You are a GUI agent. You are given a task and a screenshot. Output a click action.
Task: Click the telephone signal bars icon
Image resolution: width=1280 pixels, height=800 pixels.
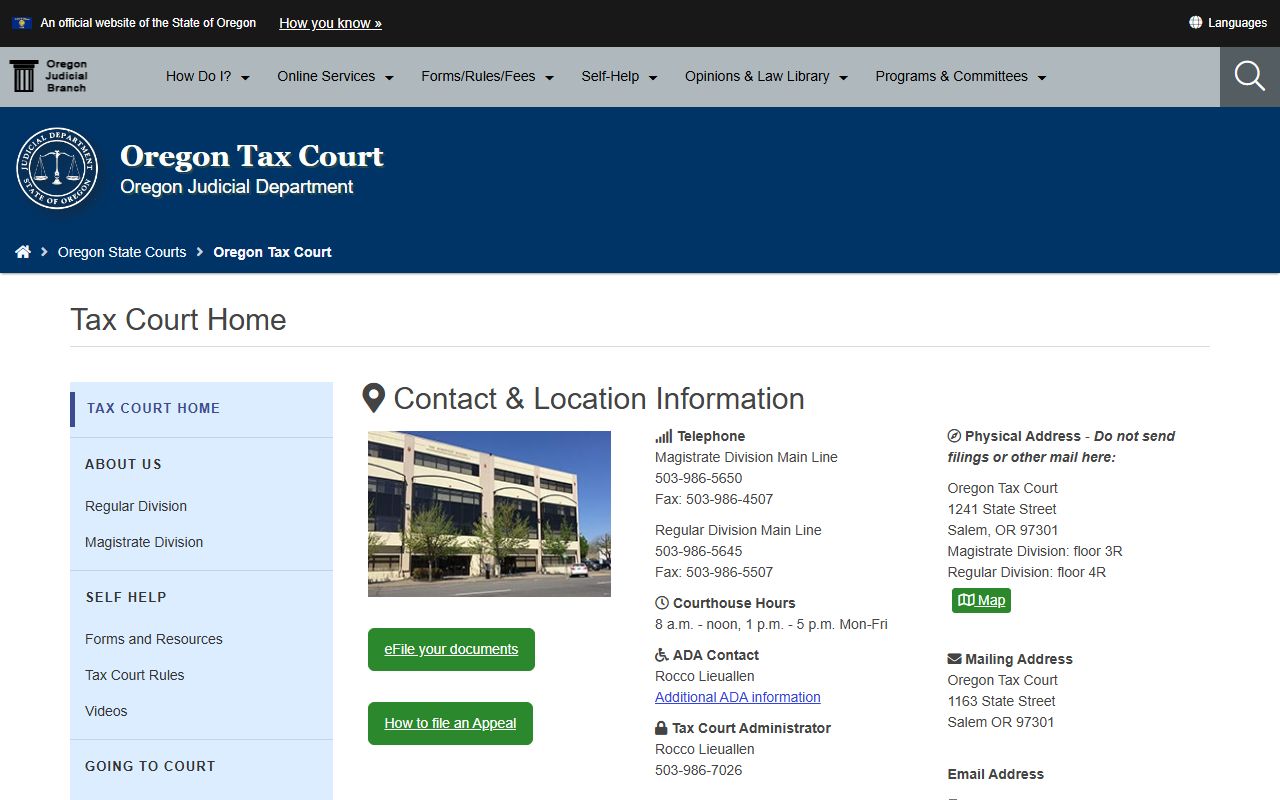(x=664, y=436)
